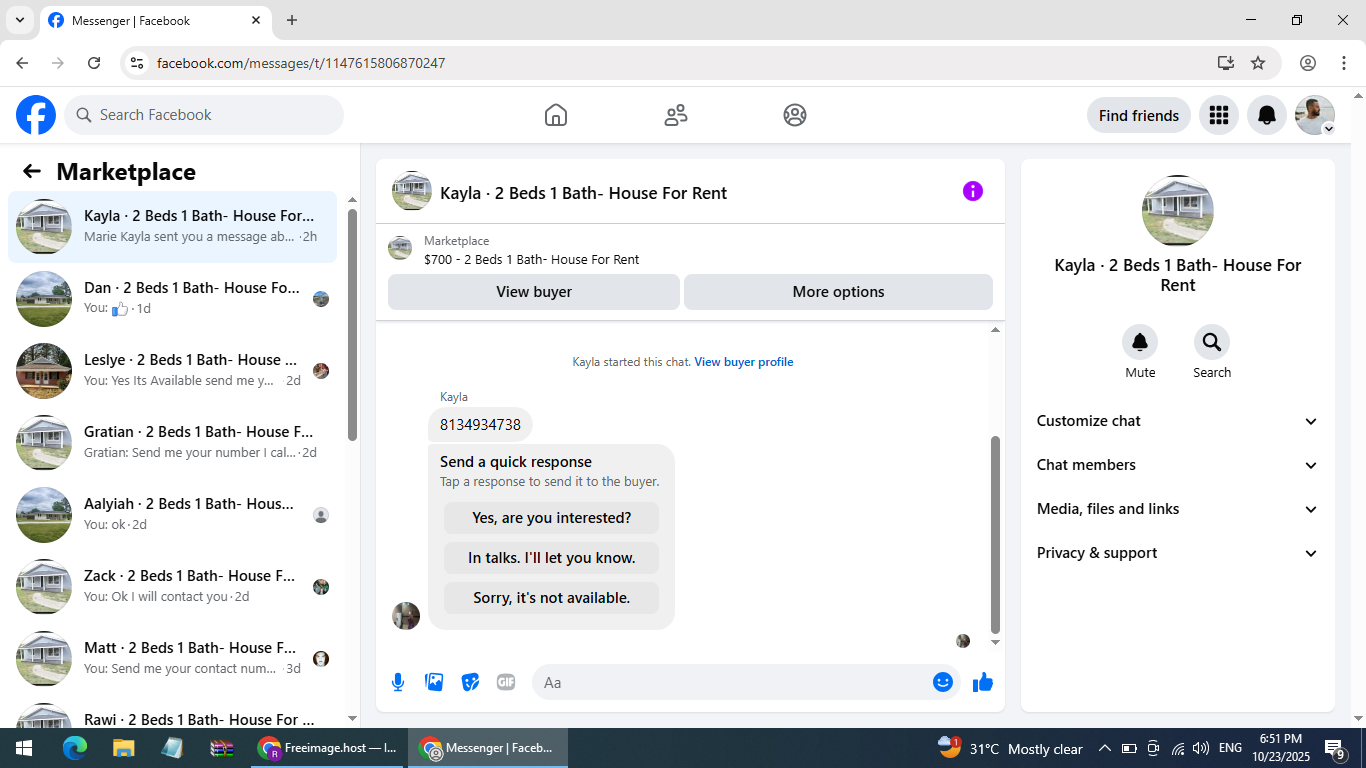
Task: Open the tab search dropdown arrow
Action: pos(19,20)
